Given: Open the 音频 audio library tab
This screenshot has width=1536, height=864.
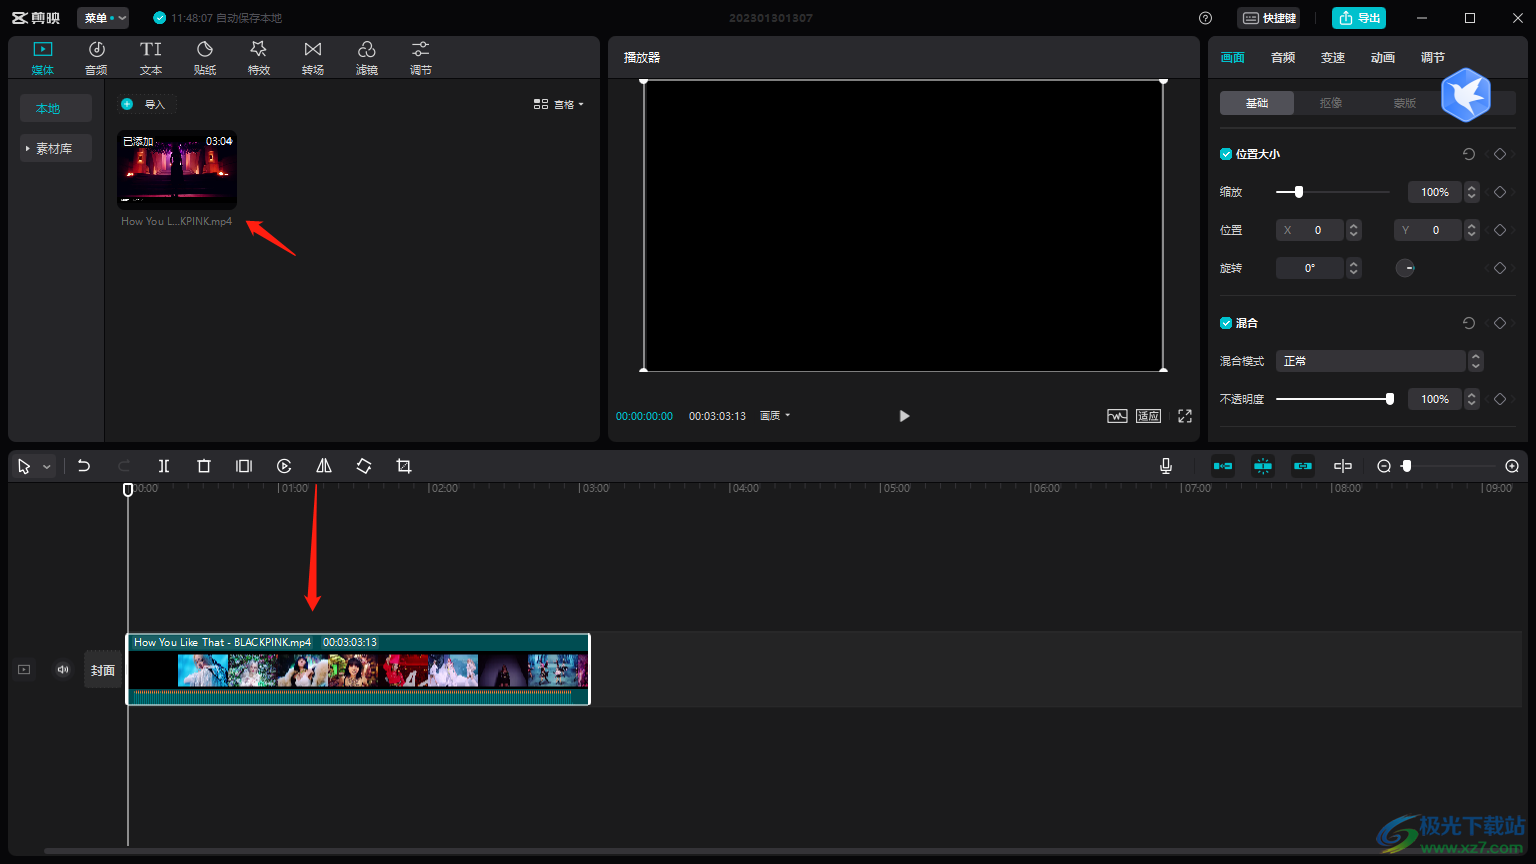Looking at the screenshot, I should 96,58.
